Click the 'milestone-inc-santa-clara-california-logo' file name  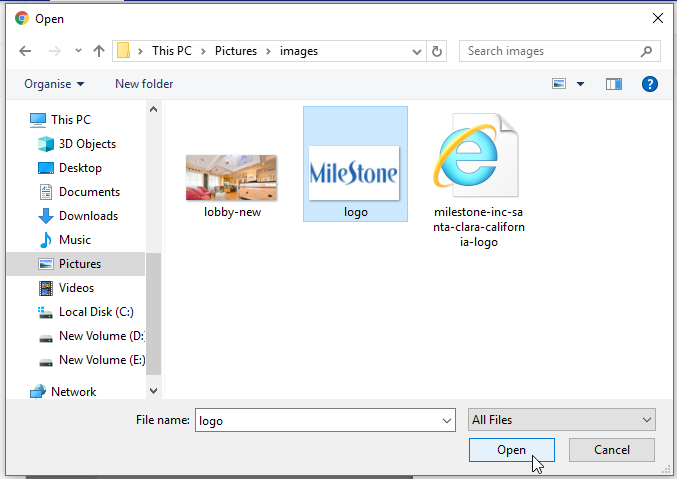click(x=479, y=227)
